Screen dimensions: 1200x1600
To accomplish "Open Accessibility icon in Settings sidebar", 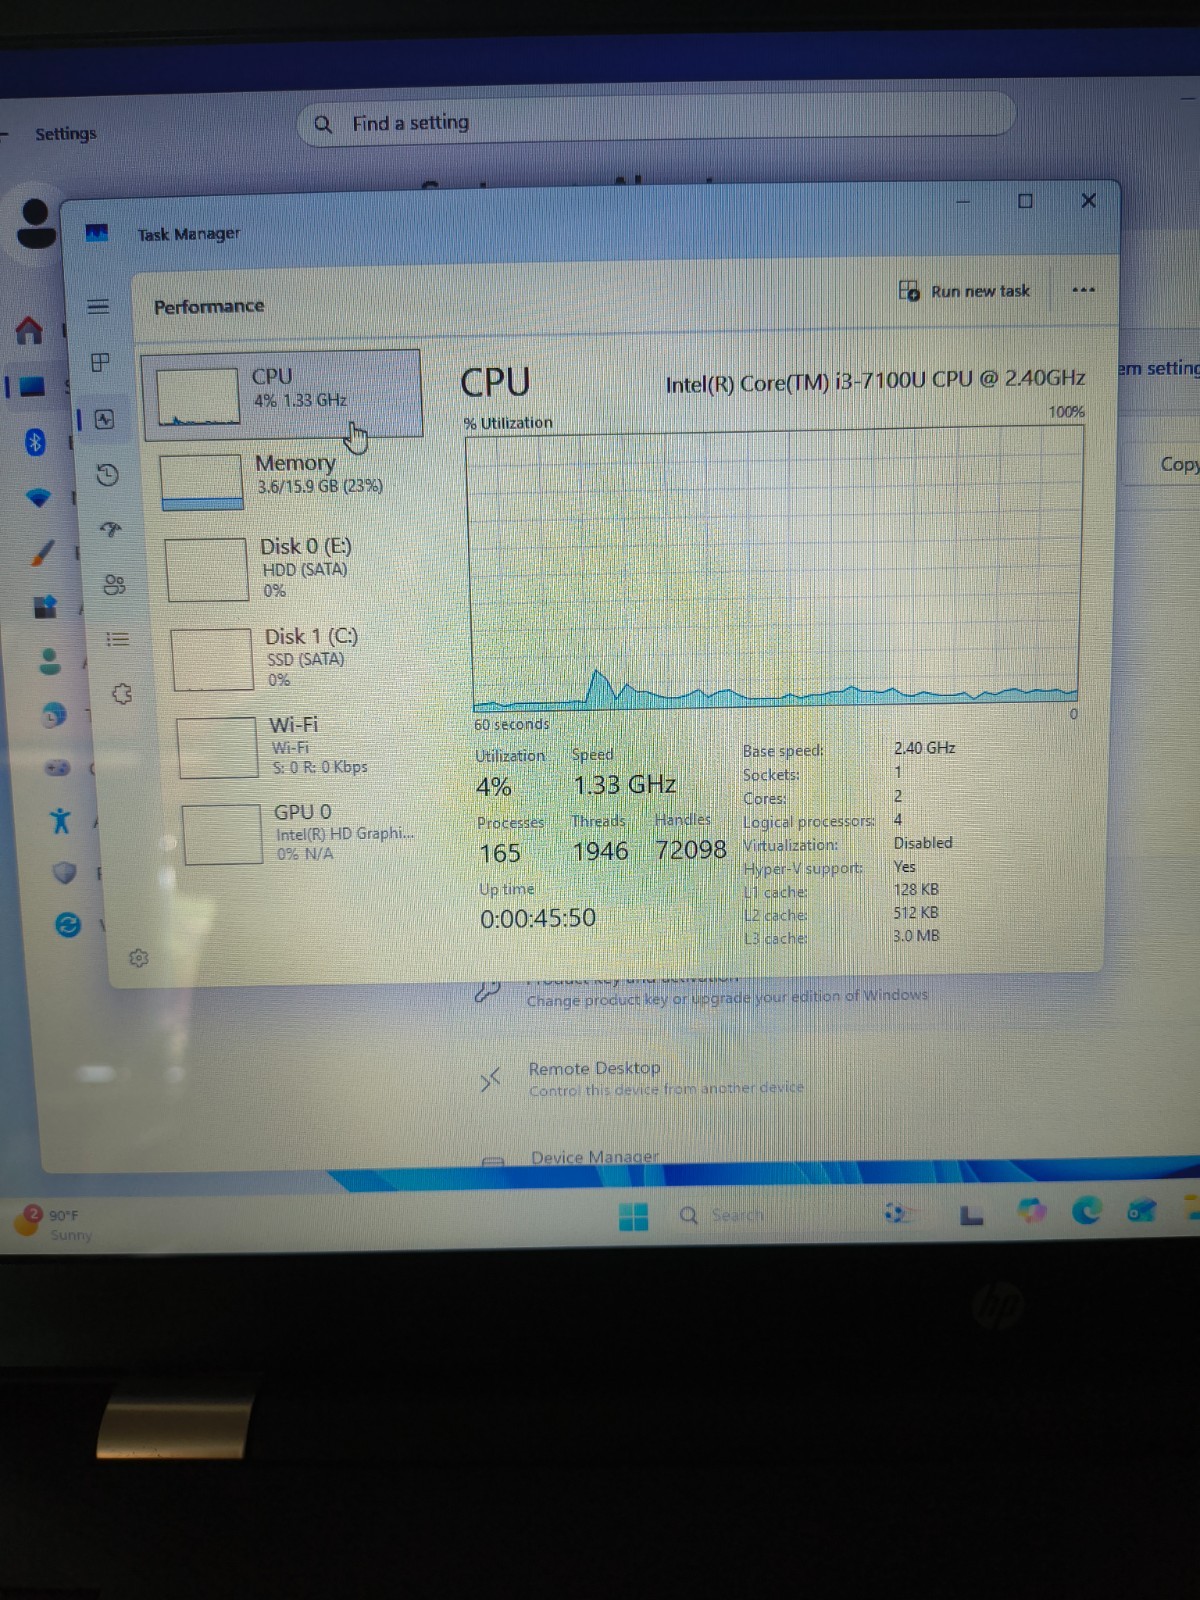I will point(60,821).
